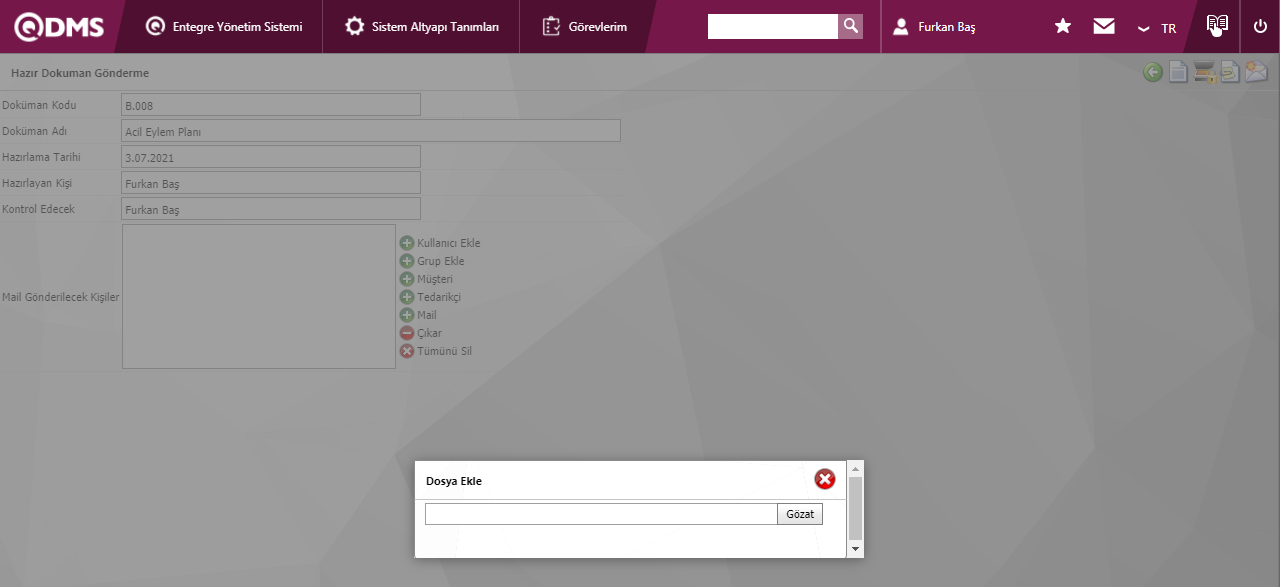The height and width of the screenshot is (587, 1280).
Task: Open Furkan Baş user profile
Action: pos(934,27)
